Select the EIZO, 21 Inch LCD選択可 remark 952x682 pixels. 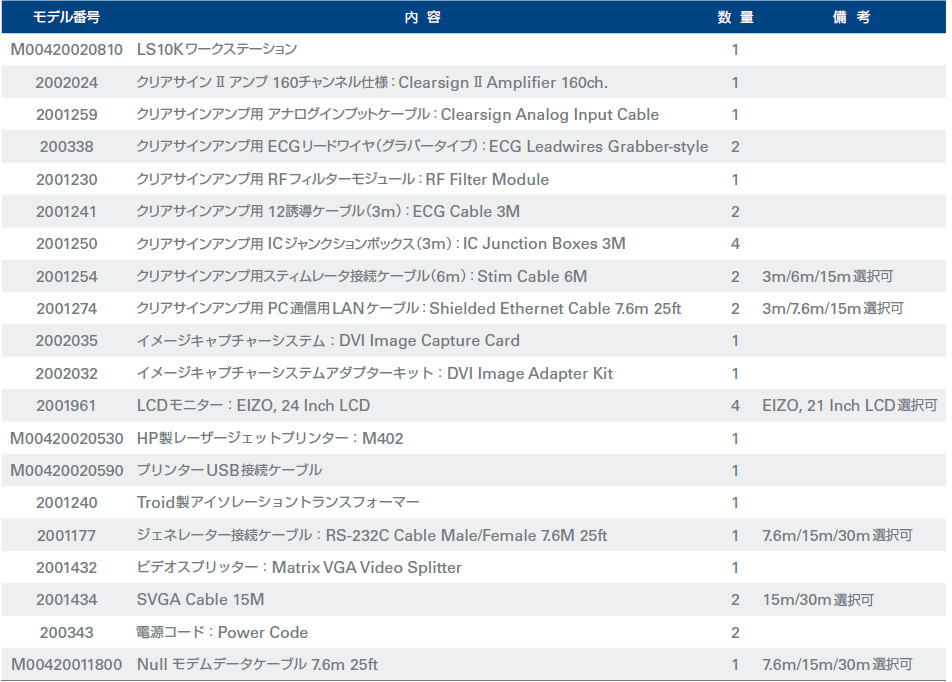[x=849, y=406]
